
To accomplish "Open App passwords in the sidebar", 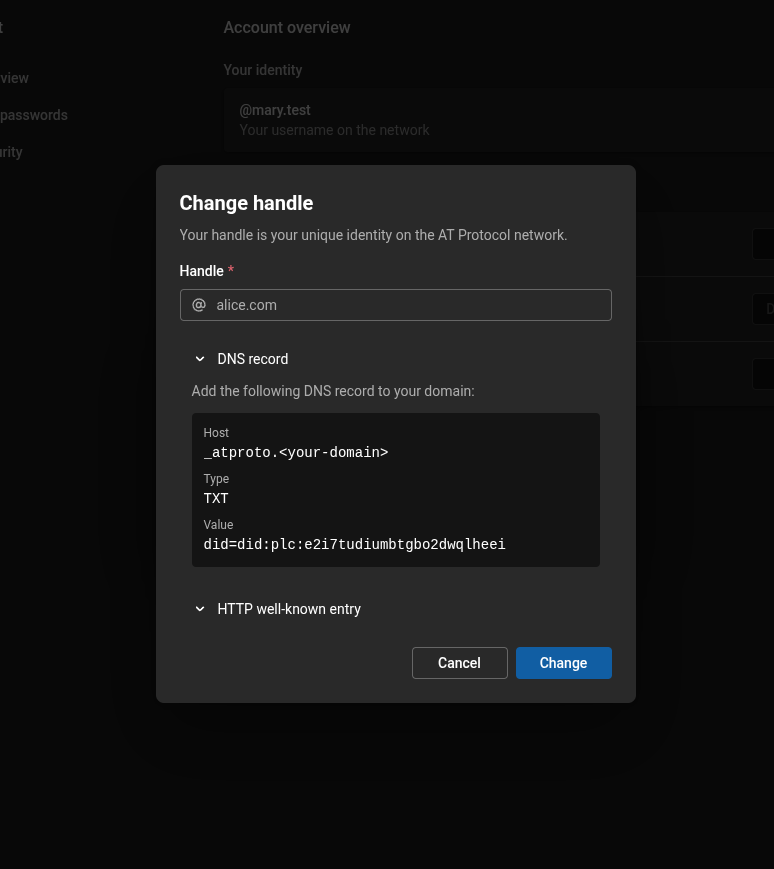I will click(34, 115).
